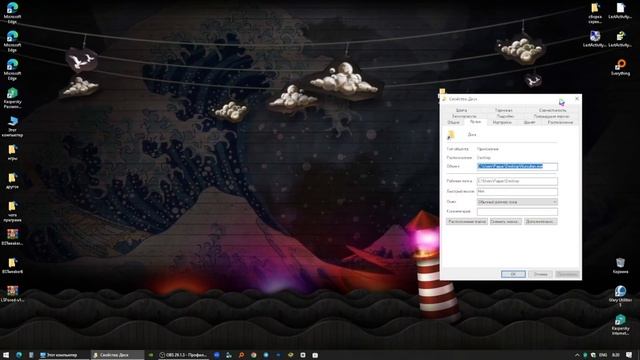Switch to the Предыдущие версии tab

[x=551, y=116]
